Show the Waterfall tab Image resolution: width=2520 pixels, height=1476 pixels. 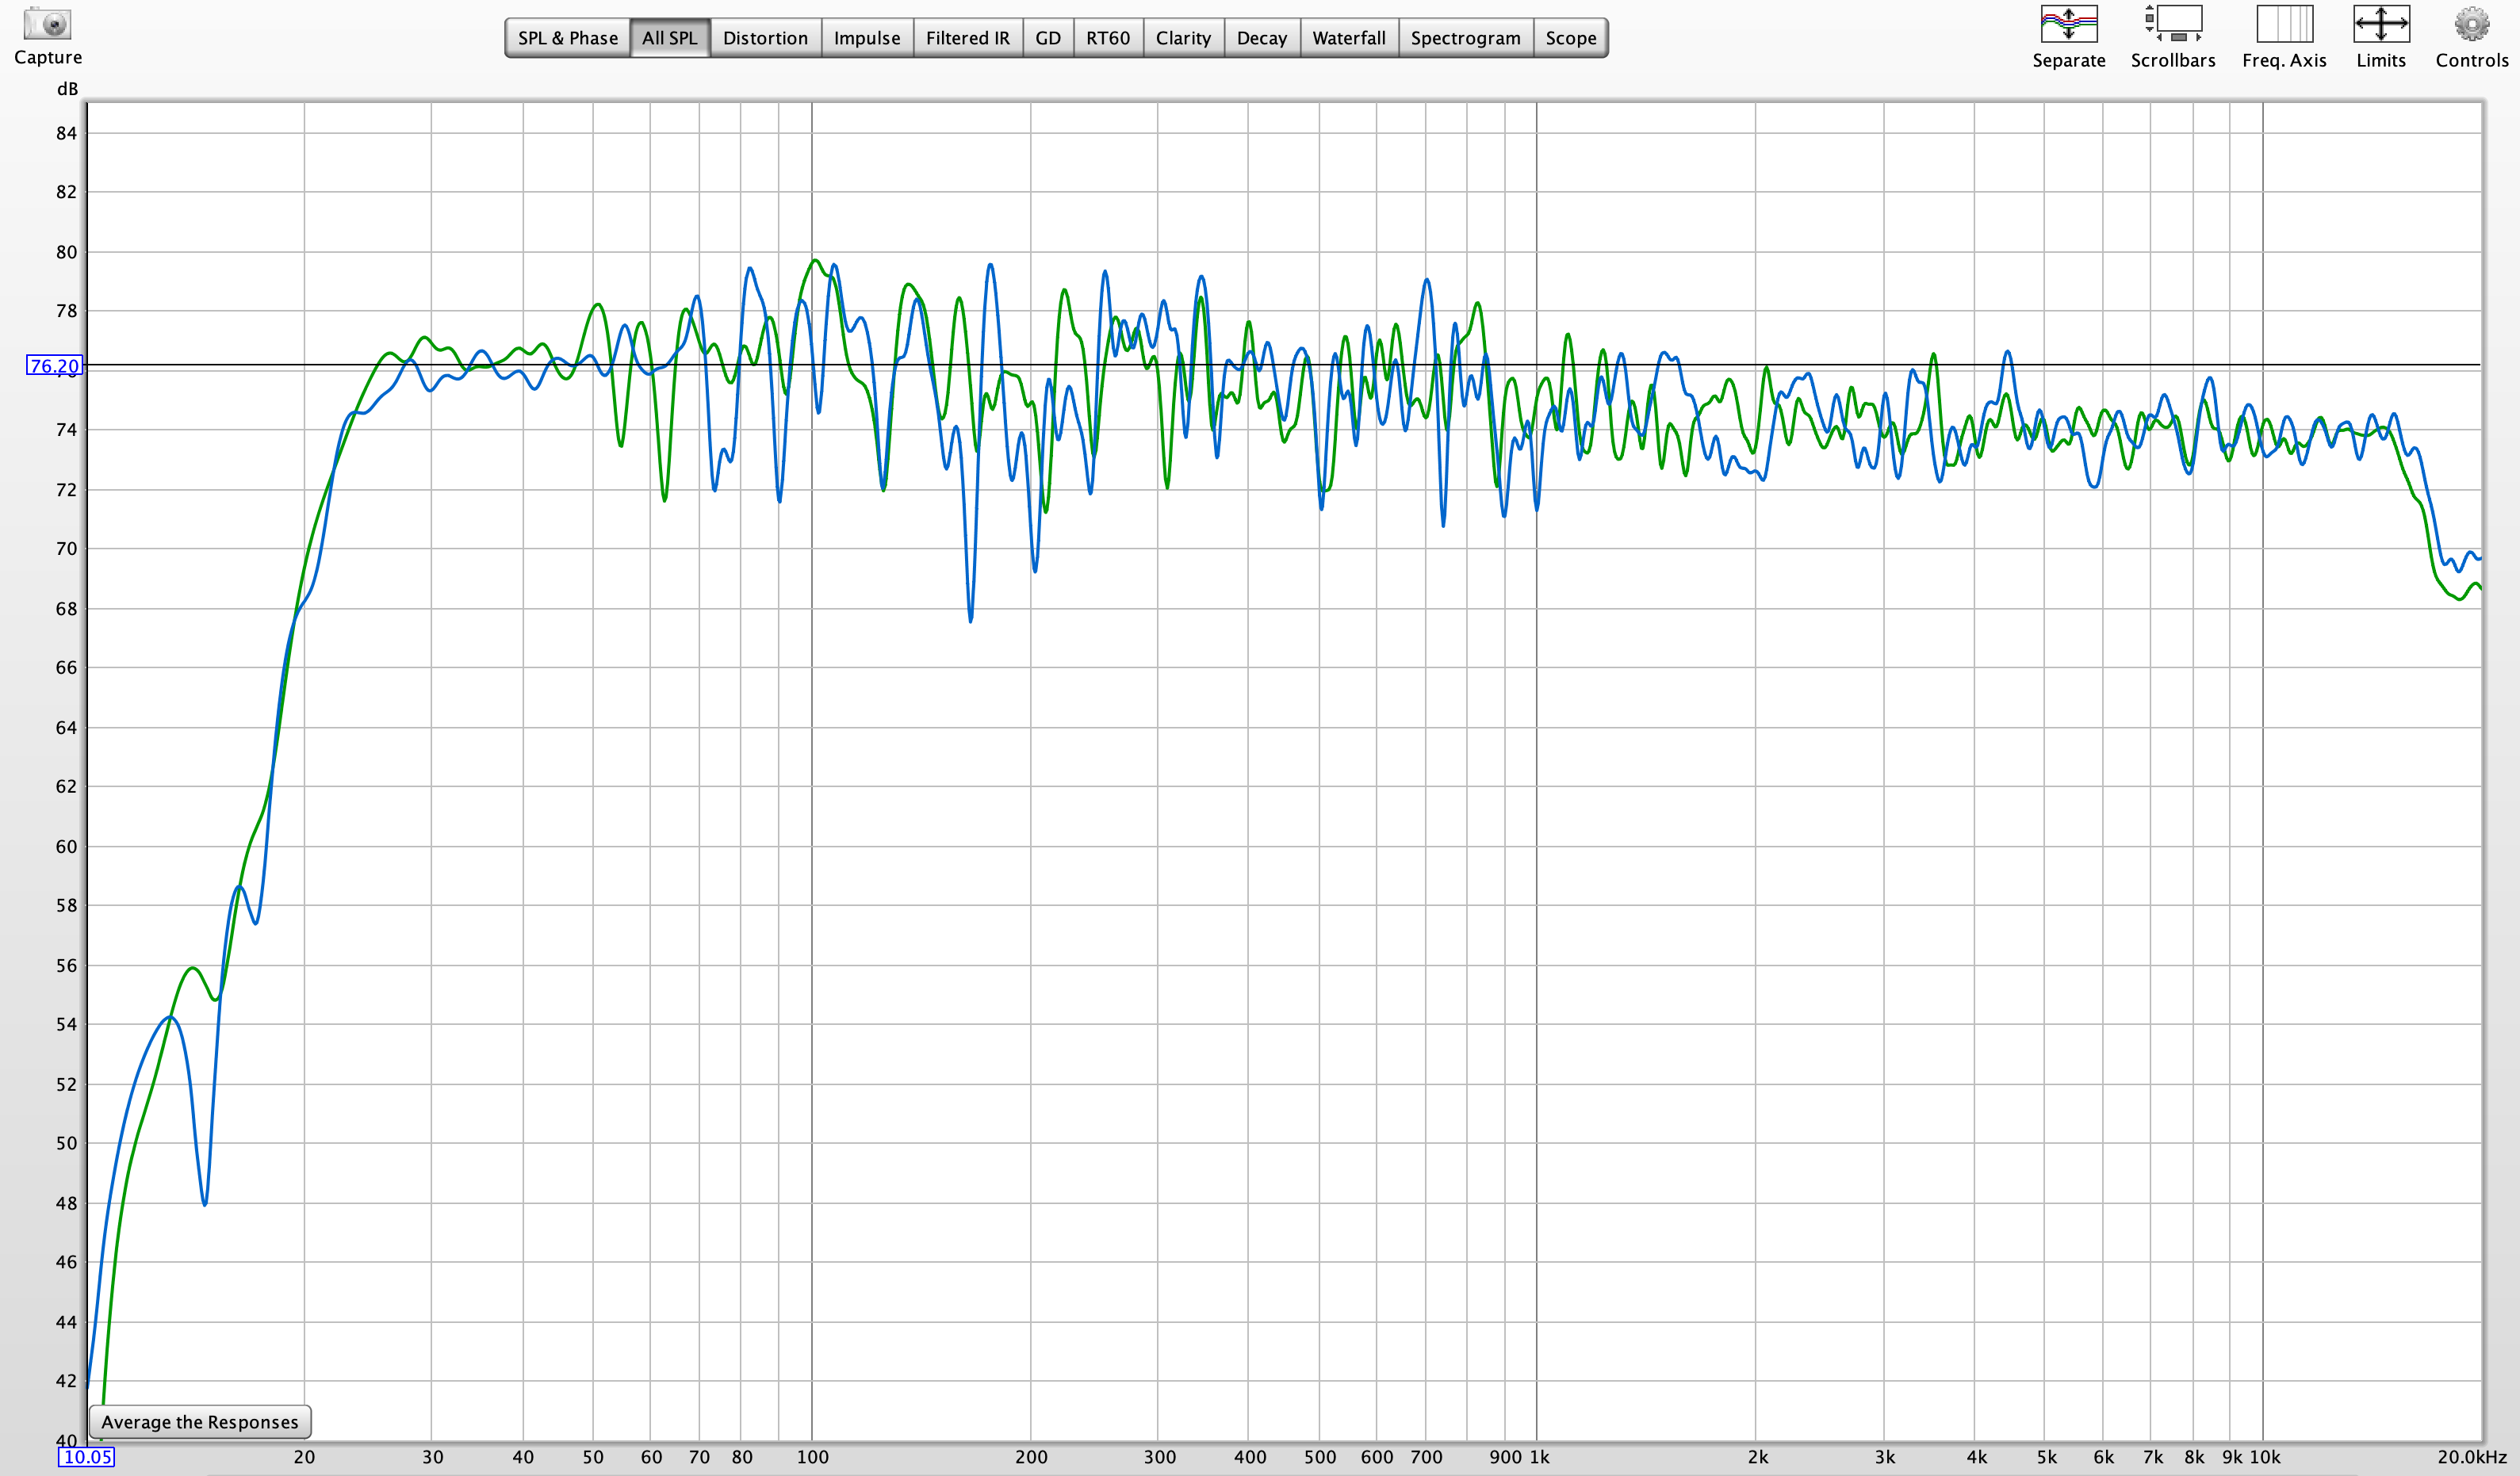coord(1349,38)
